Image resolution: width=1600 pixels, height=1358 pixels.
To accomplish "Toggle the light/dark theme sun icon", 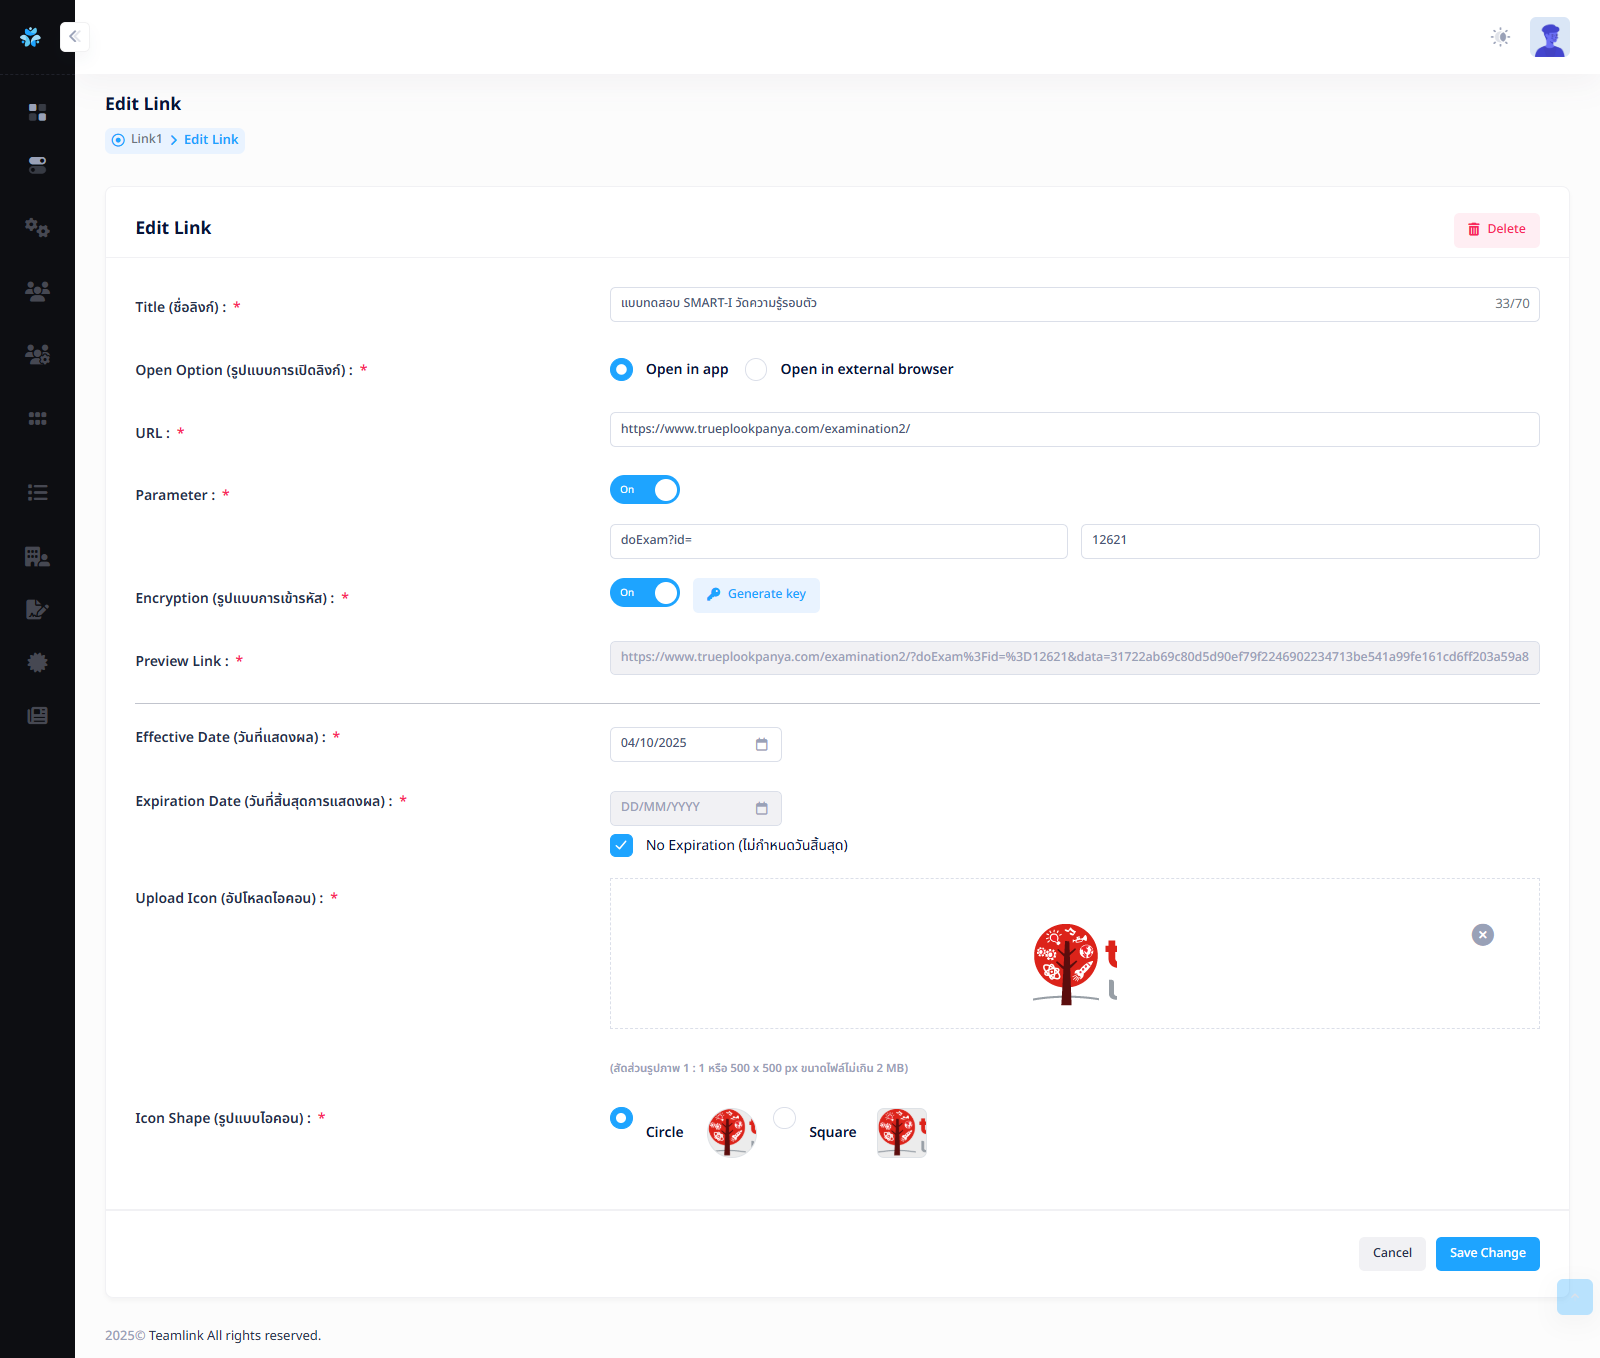I will (1500, 37).
